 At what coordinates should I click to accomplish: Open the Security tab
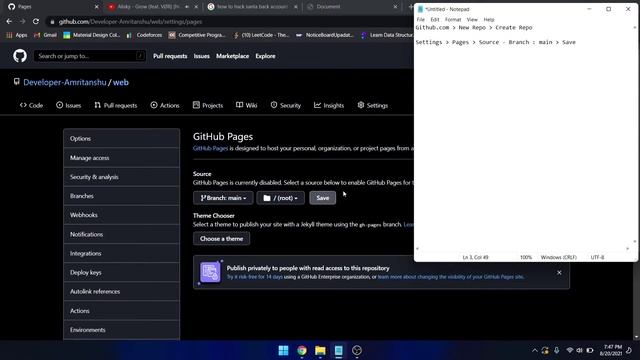click(x=286, y=105)
